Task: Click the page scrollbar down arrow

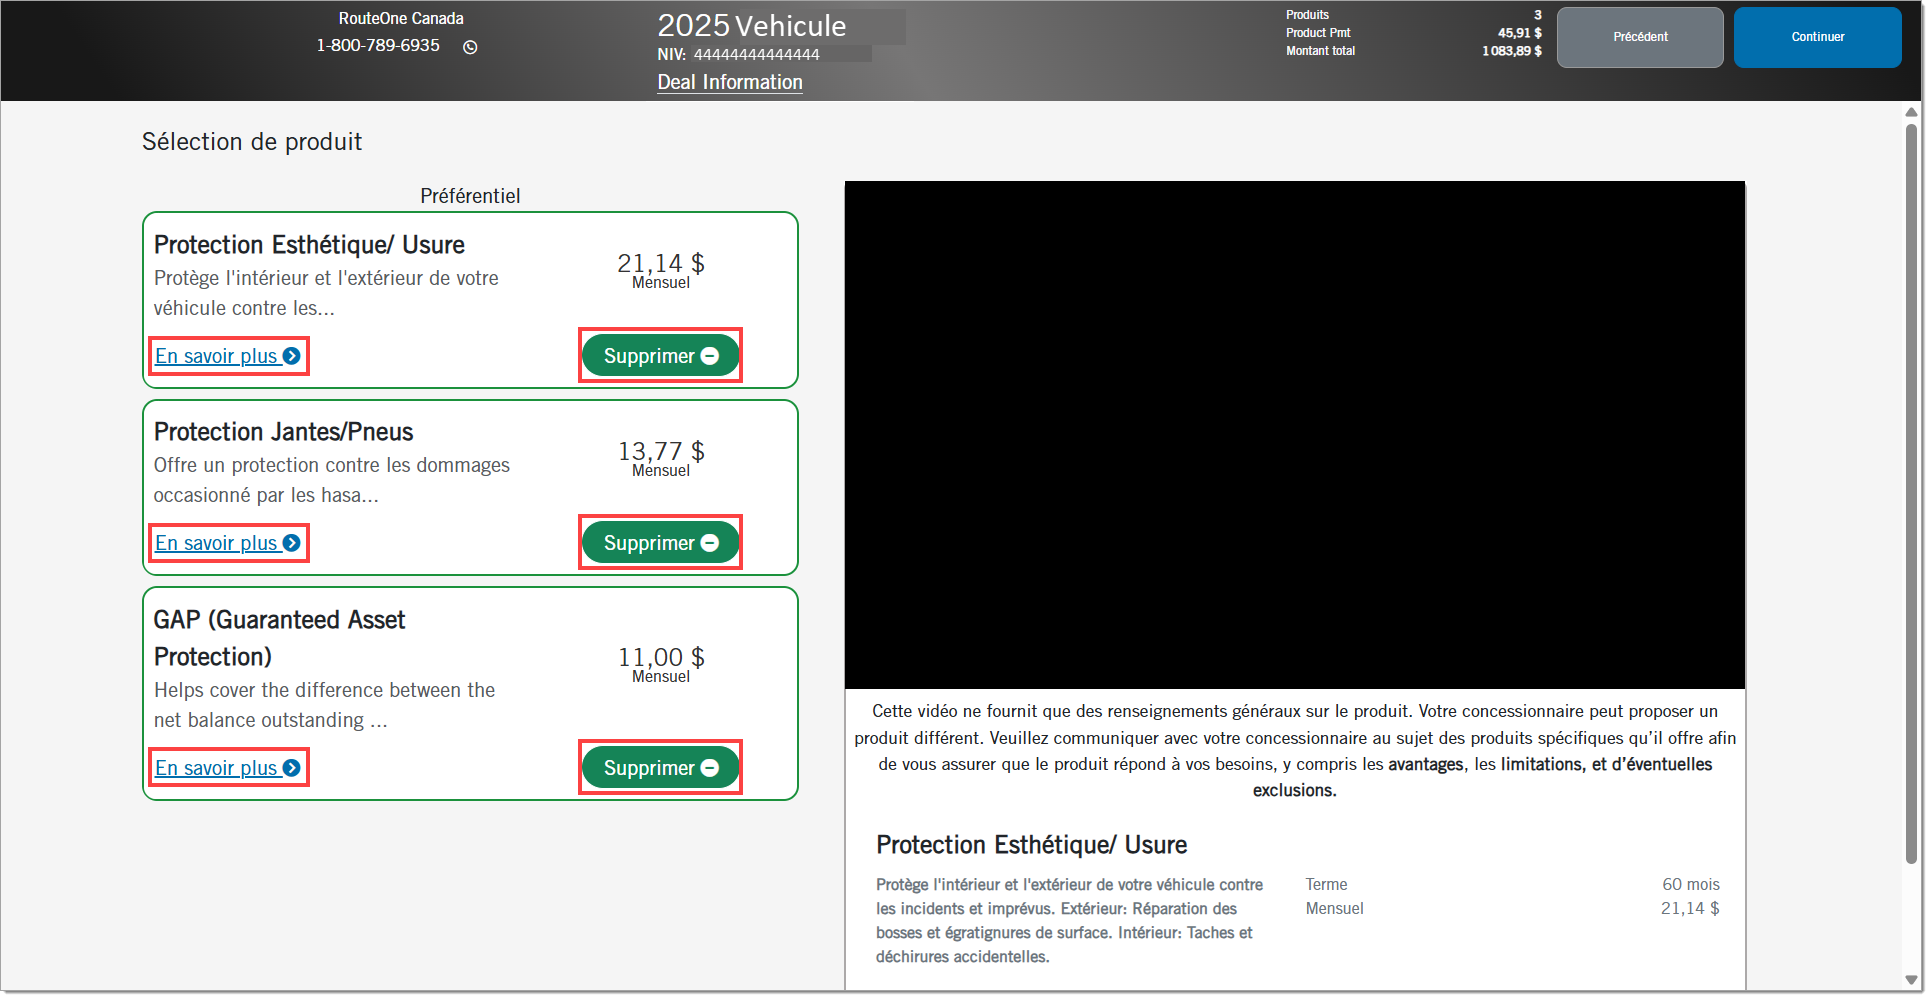Action: click(x=1911, y=980)
